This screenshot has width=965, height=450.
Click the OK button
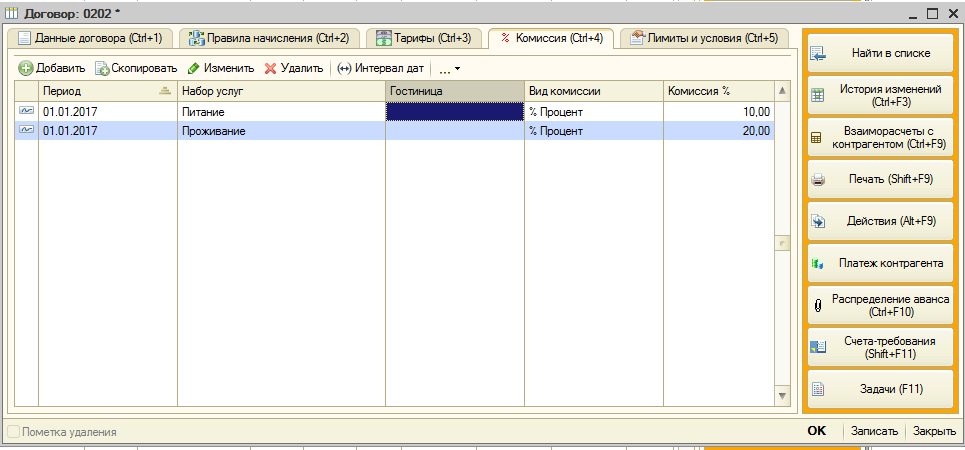816,432
